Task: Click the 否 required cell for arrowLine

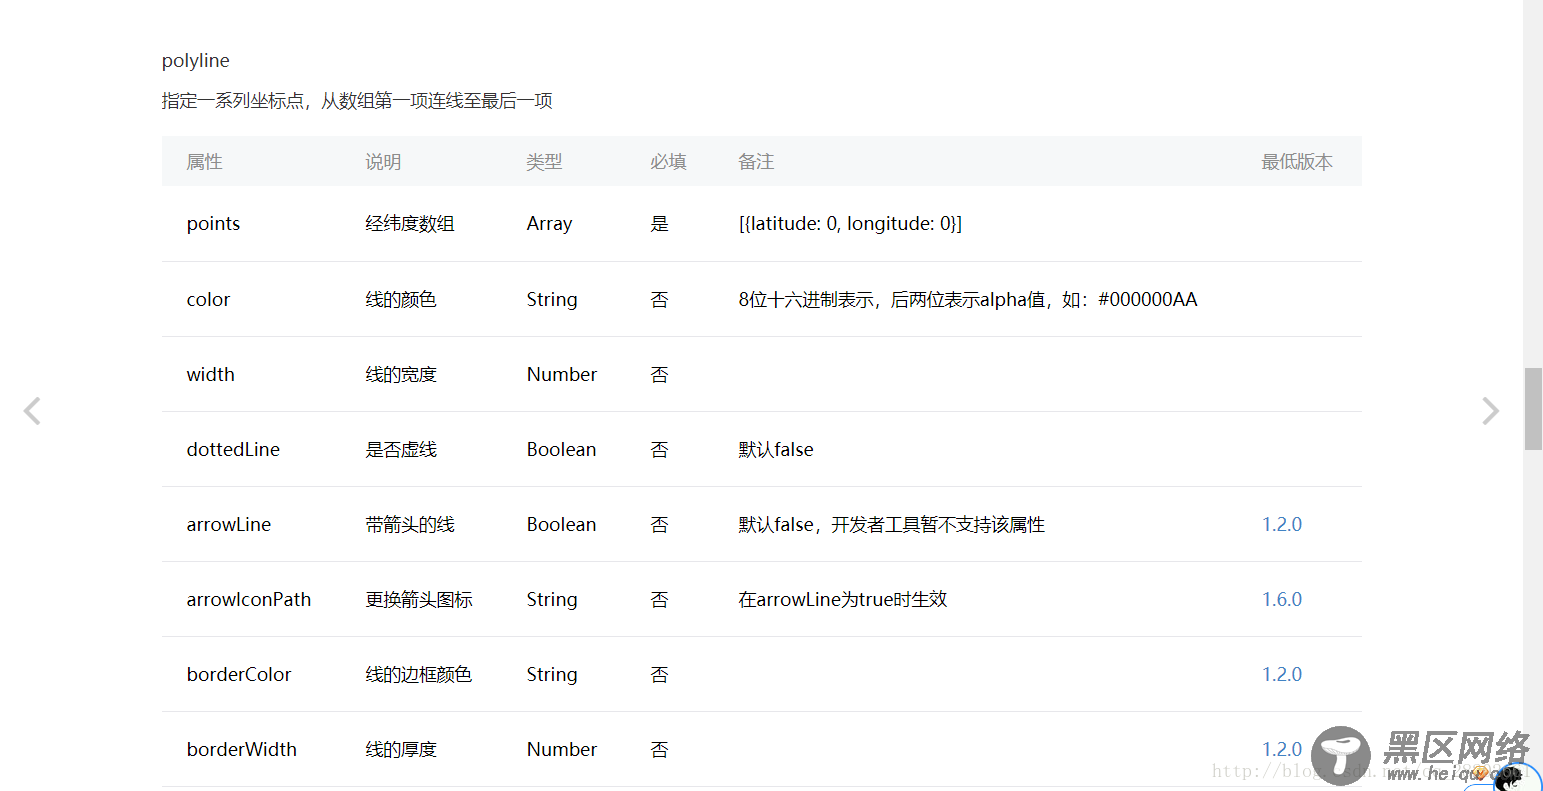Action: click(x=659, y=524)
